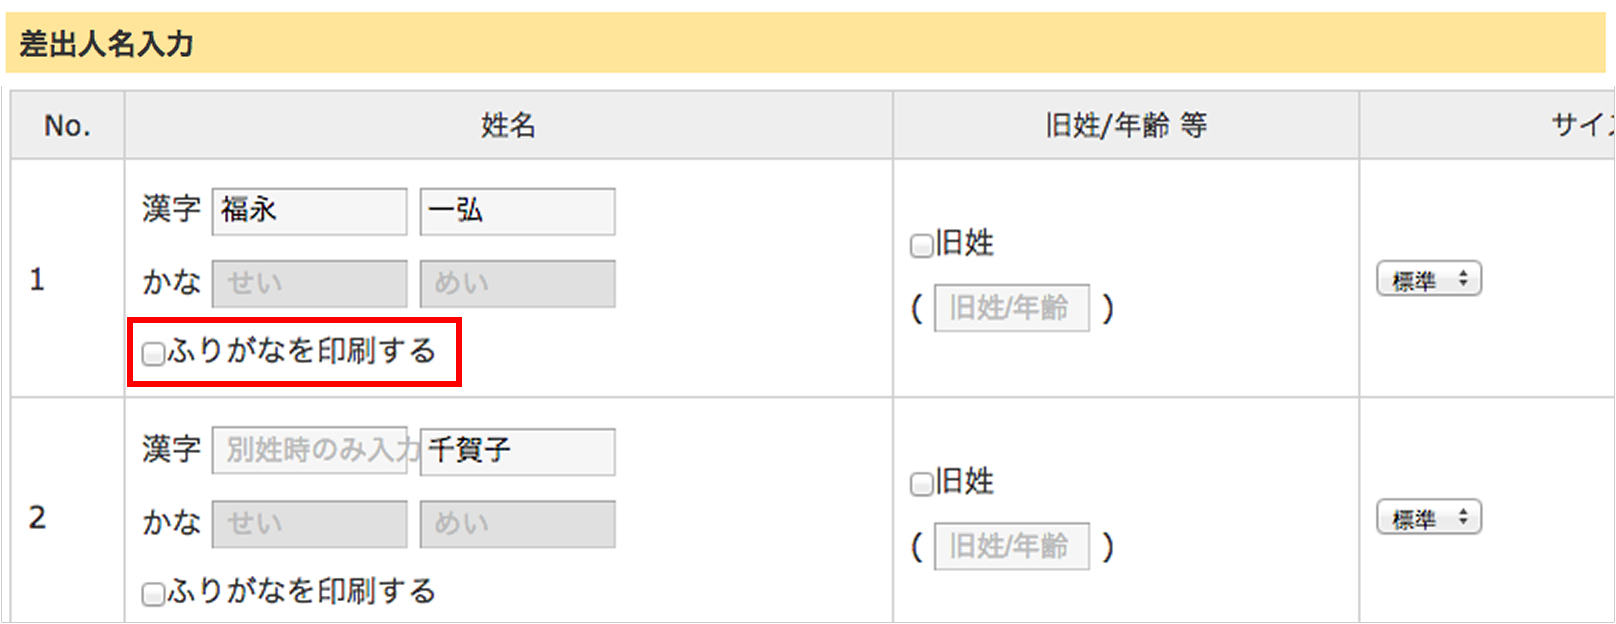Click the row 1 旧姓/年齢 text field

tap(1011, 308)
